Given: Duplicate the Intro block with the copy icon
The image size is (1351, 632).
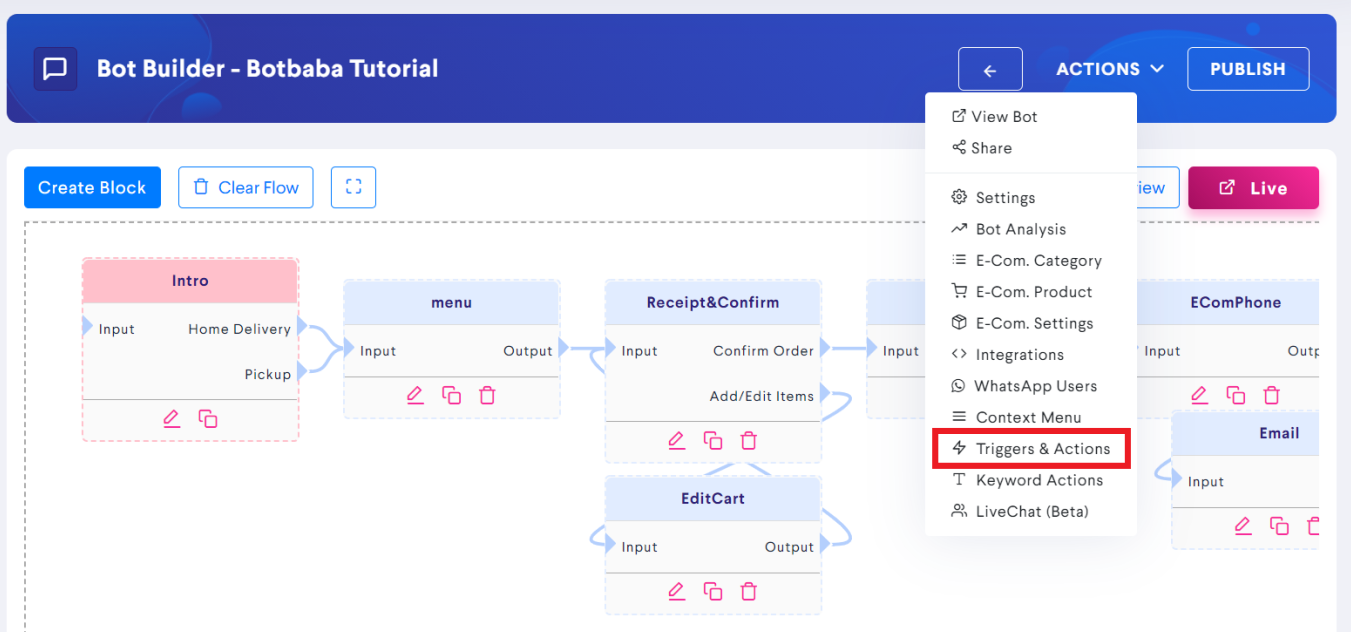Looking at the screenshot, I should point(207,417).
